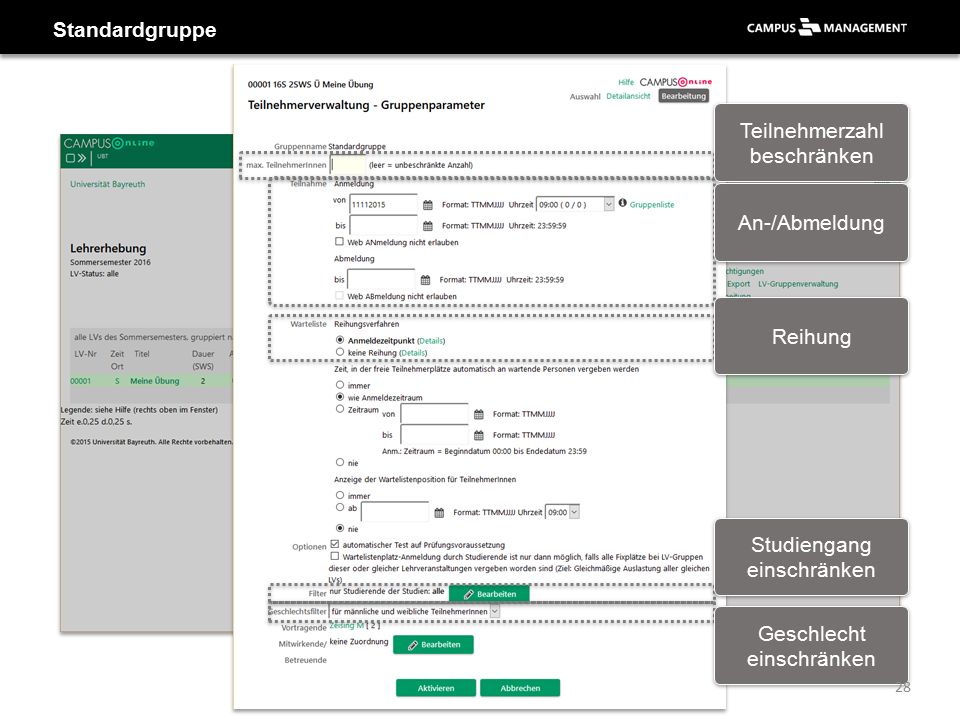
Task: Open Details link next to Anmeldezeitpunkt
Action: 431,341
